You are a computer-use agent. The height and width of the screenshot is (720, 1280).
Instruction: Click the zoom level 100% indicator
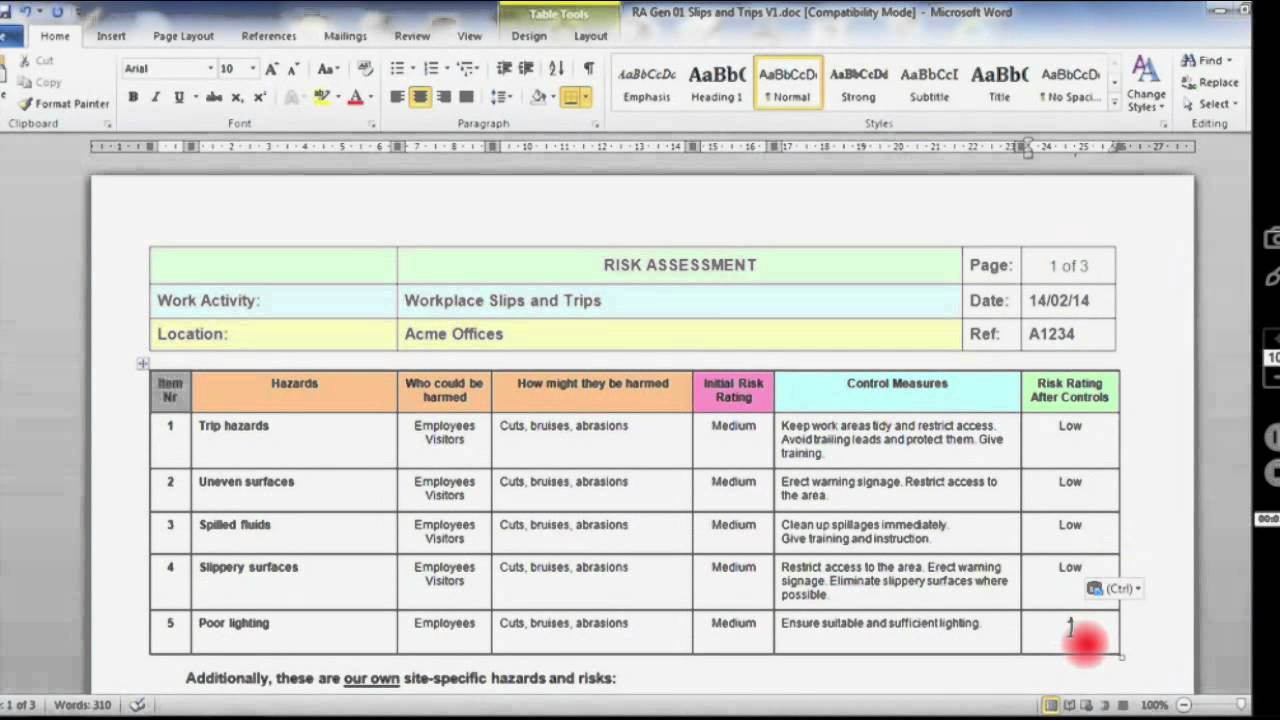click(x=1154, y=705)
